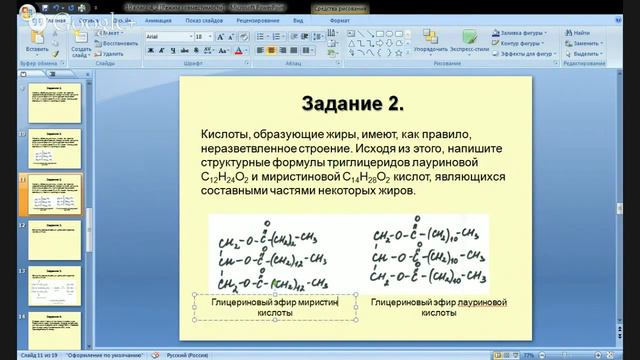Insert a text box shape from the gallery
The width and height of the screenshot is (640, 360).
[351, 34]
